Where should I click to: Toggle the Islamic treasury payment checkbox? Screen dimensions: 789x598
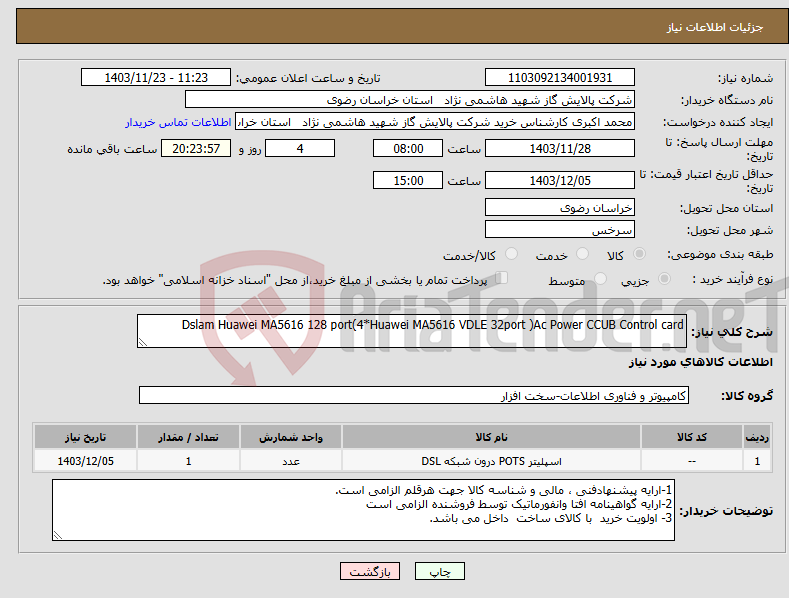[502, 277]
